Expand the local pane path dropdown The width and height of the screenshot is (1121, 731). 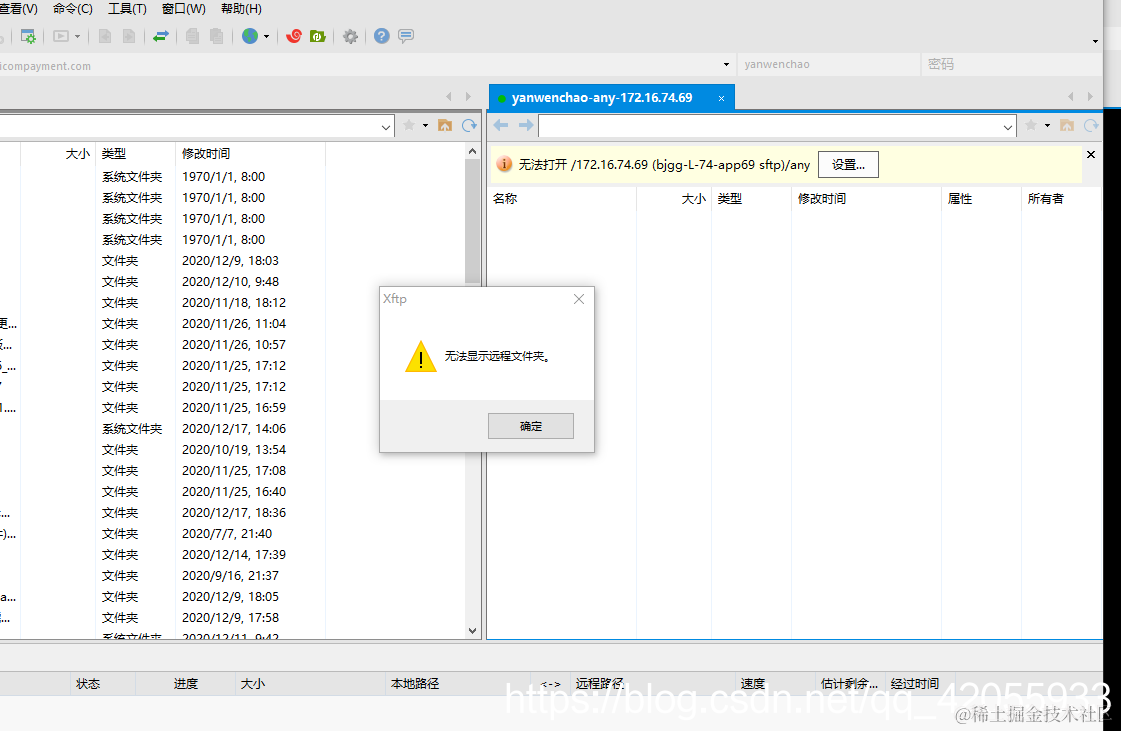click(x=386, y=127)
